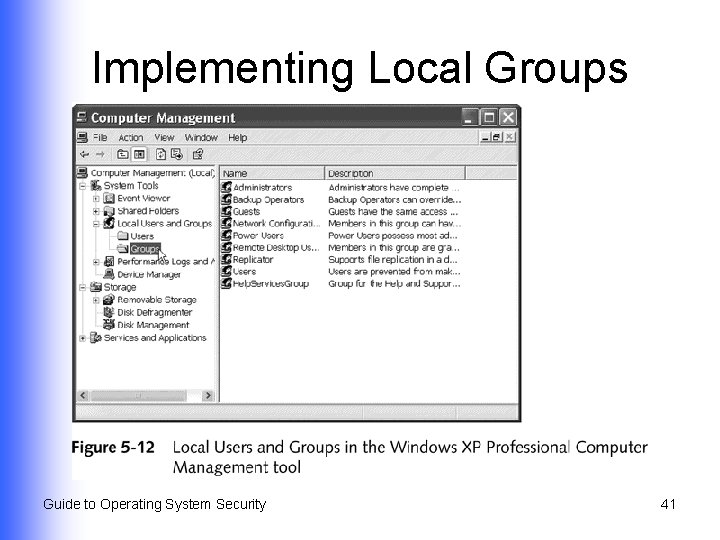Image resolution: width=720 pixels, height=540 pixels.
Task: Click the Replicator group icon
Action: 226,259
